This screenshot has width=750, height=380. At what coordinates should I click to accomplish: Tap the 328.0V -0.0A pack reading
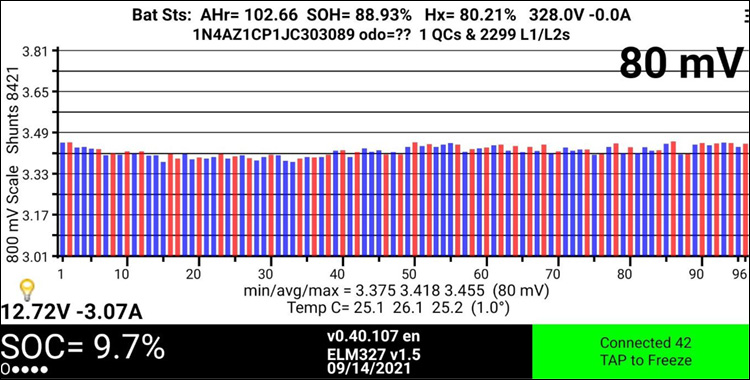pos(579,16)
